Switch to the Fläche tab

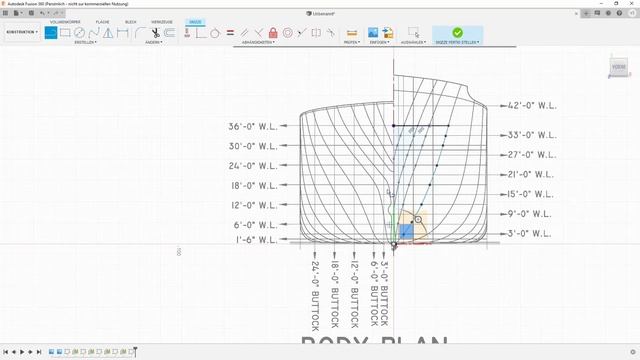pos(102,22)
